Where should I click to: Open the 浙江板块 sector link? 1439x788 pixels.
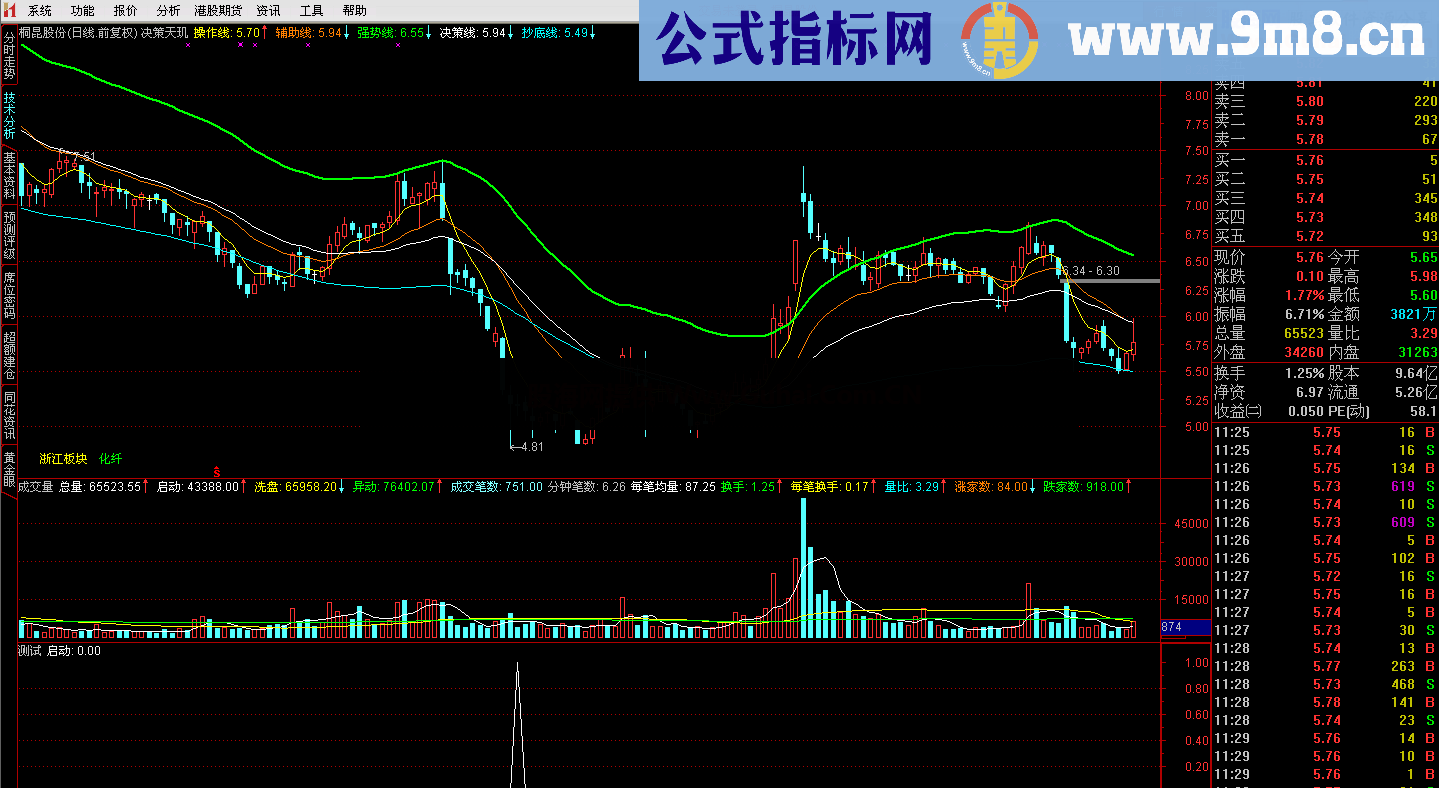[x=62, y=458]
